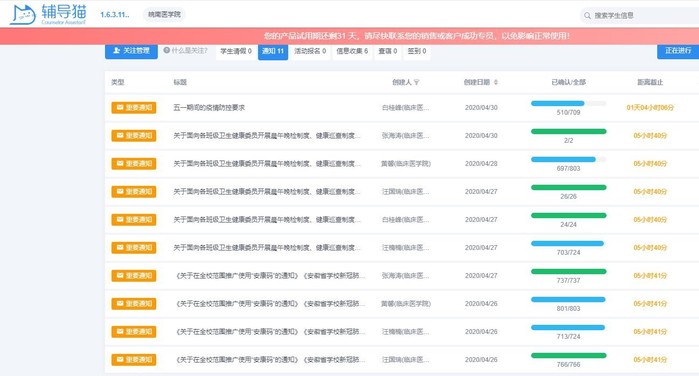Click the question mark help icon
The image size is (699, 376).
(x=167, y=50)
